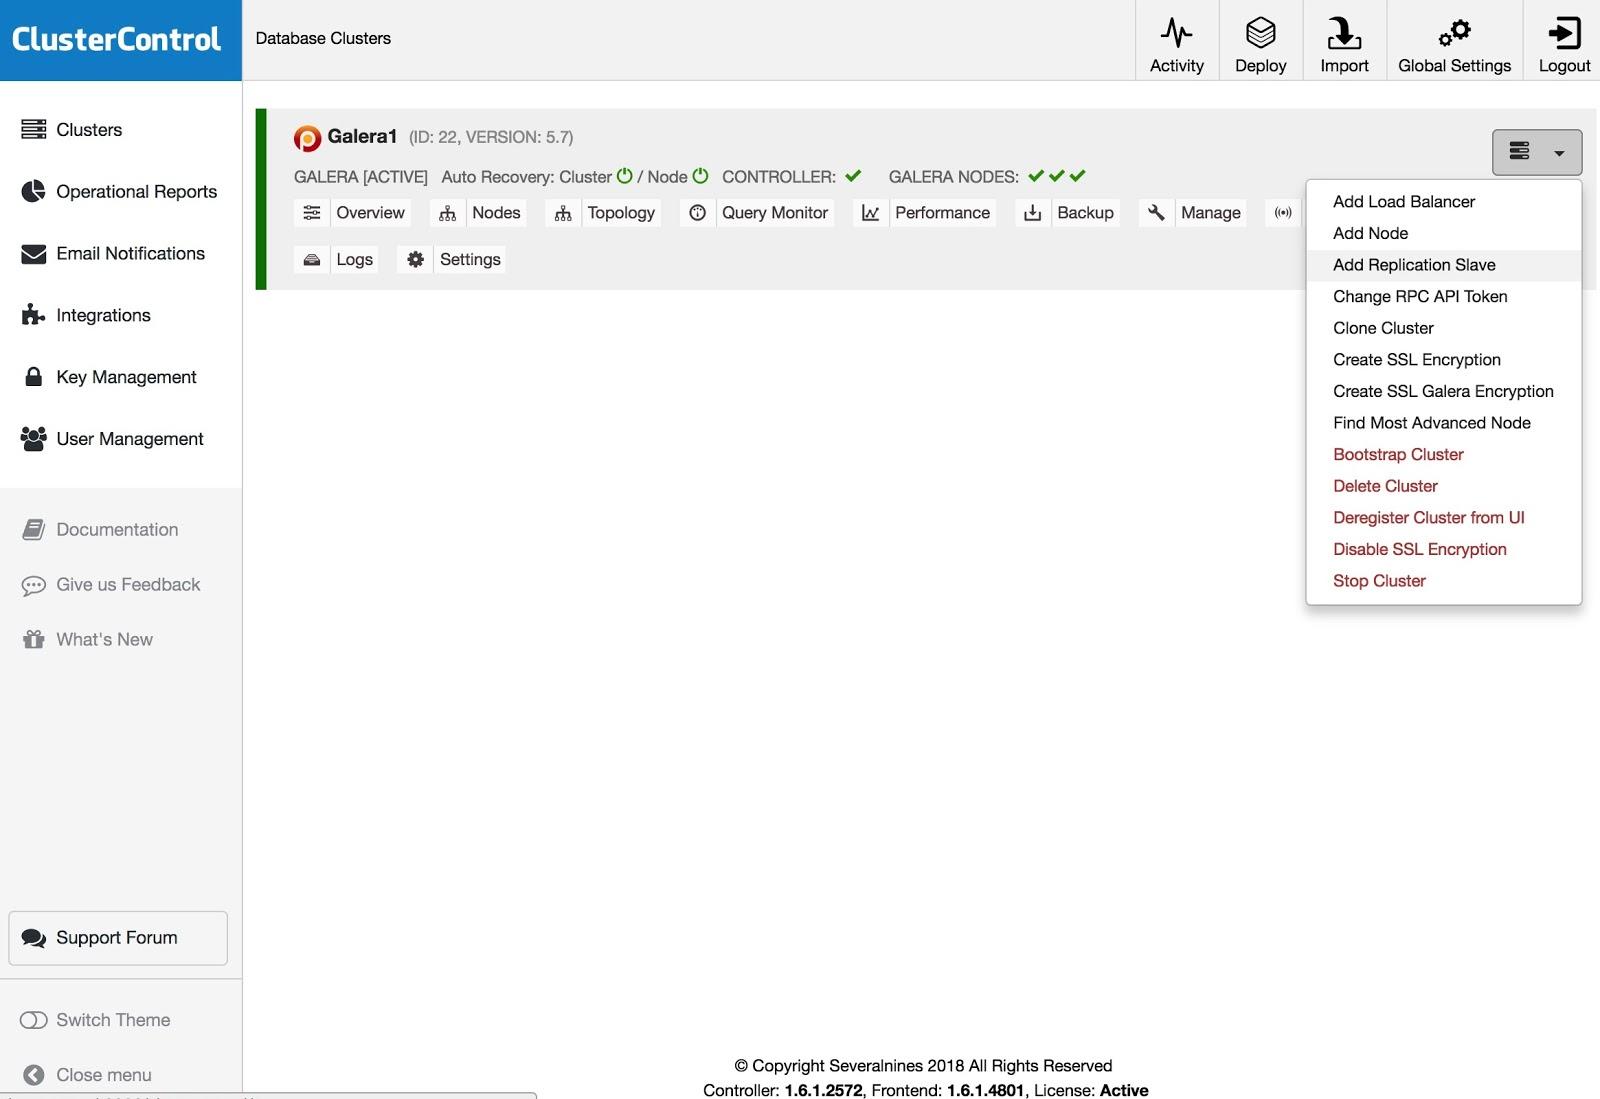Open the Nodes tab label

[x=496, y=213]
